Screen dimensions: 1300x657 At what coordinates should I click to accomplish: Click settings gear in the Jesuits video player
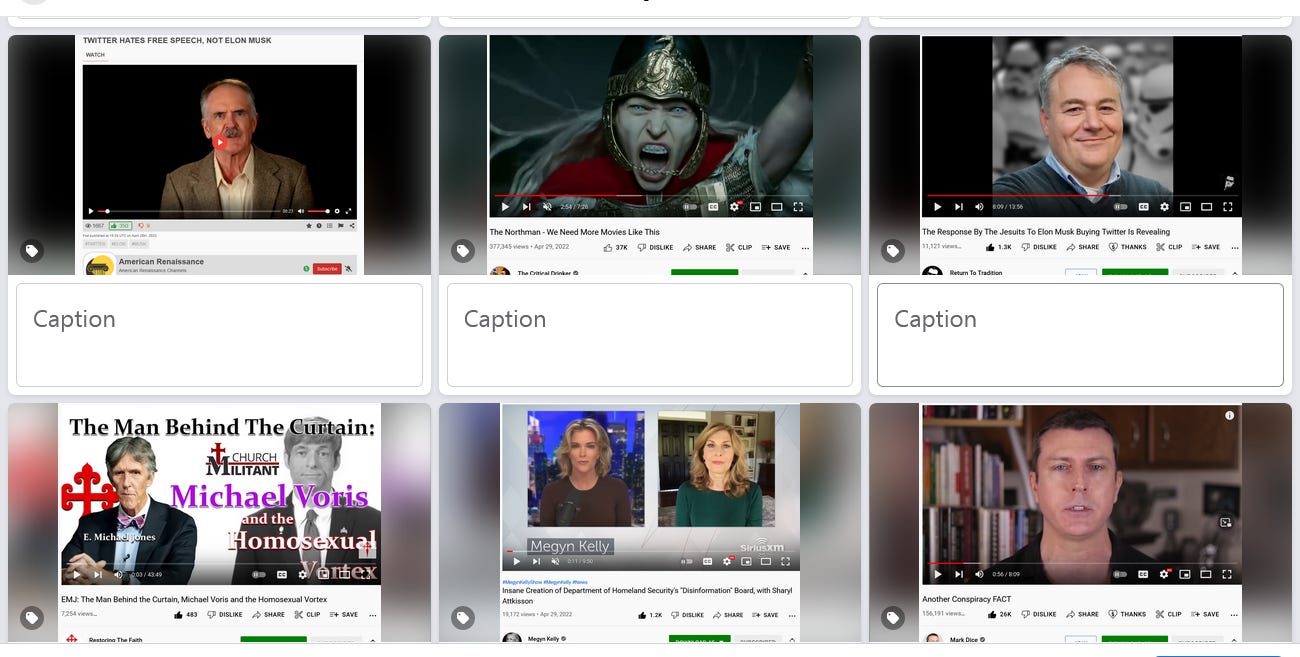click(1164, 207)
